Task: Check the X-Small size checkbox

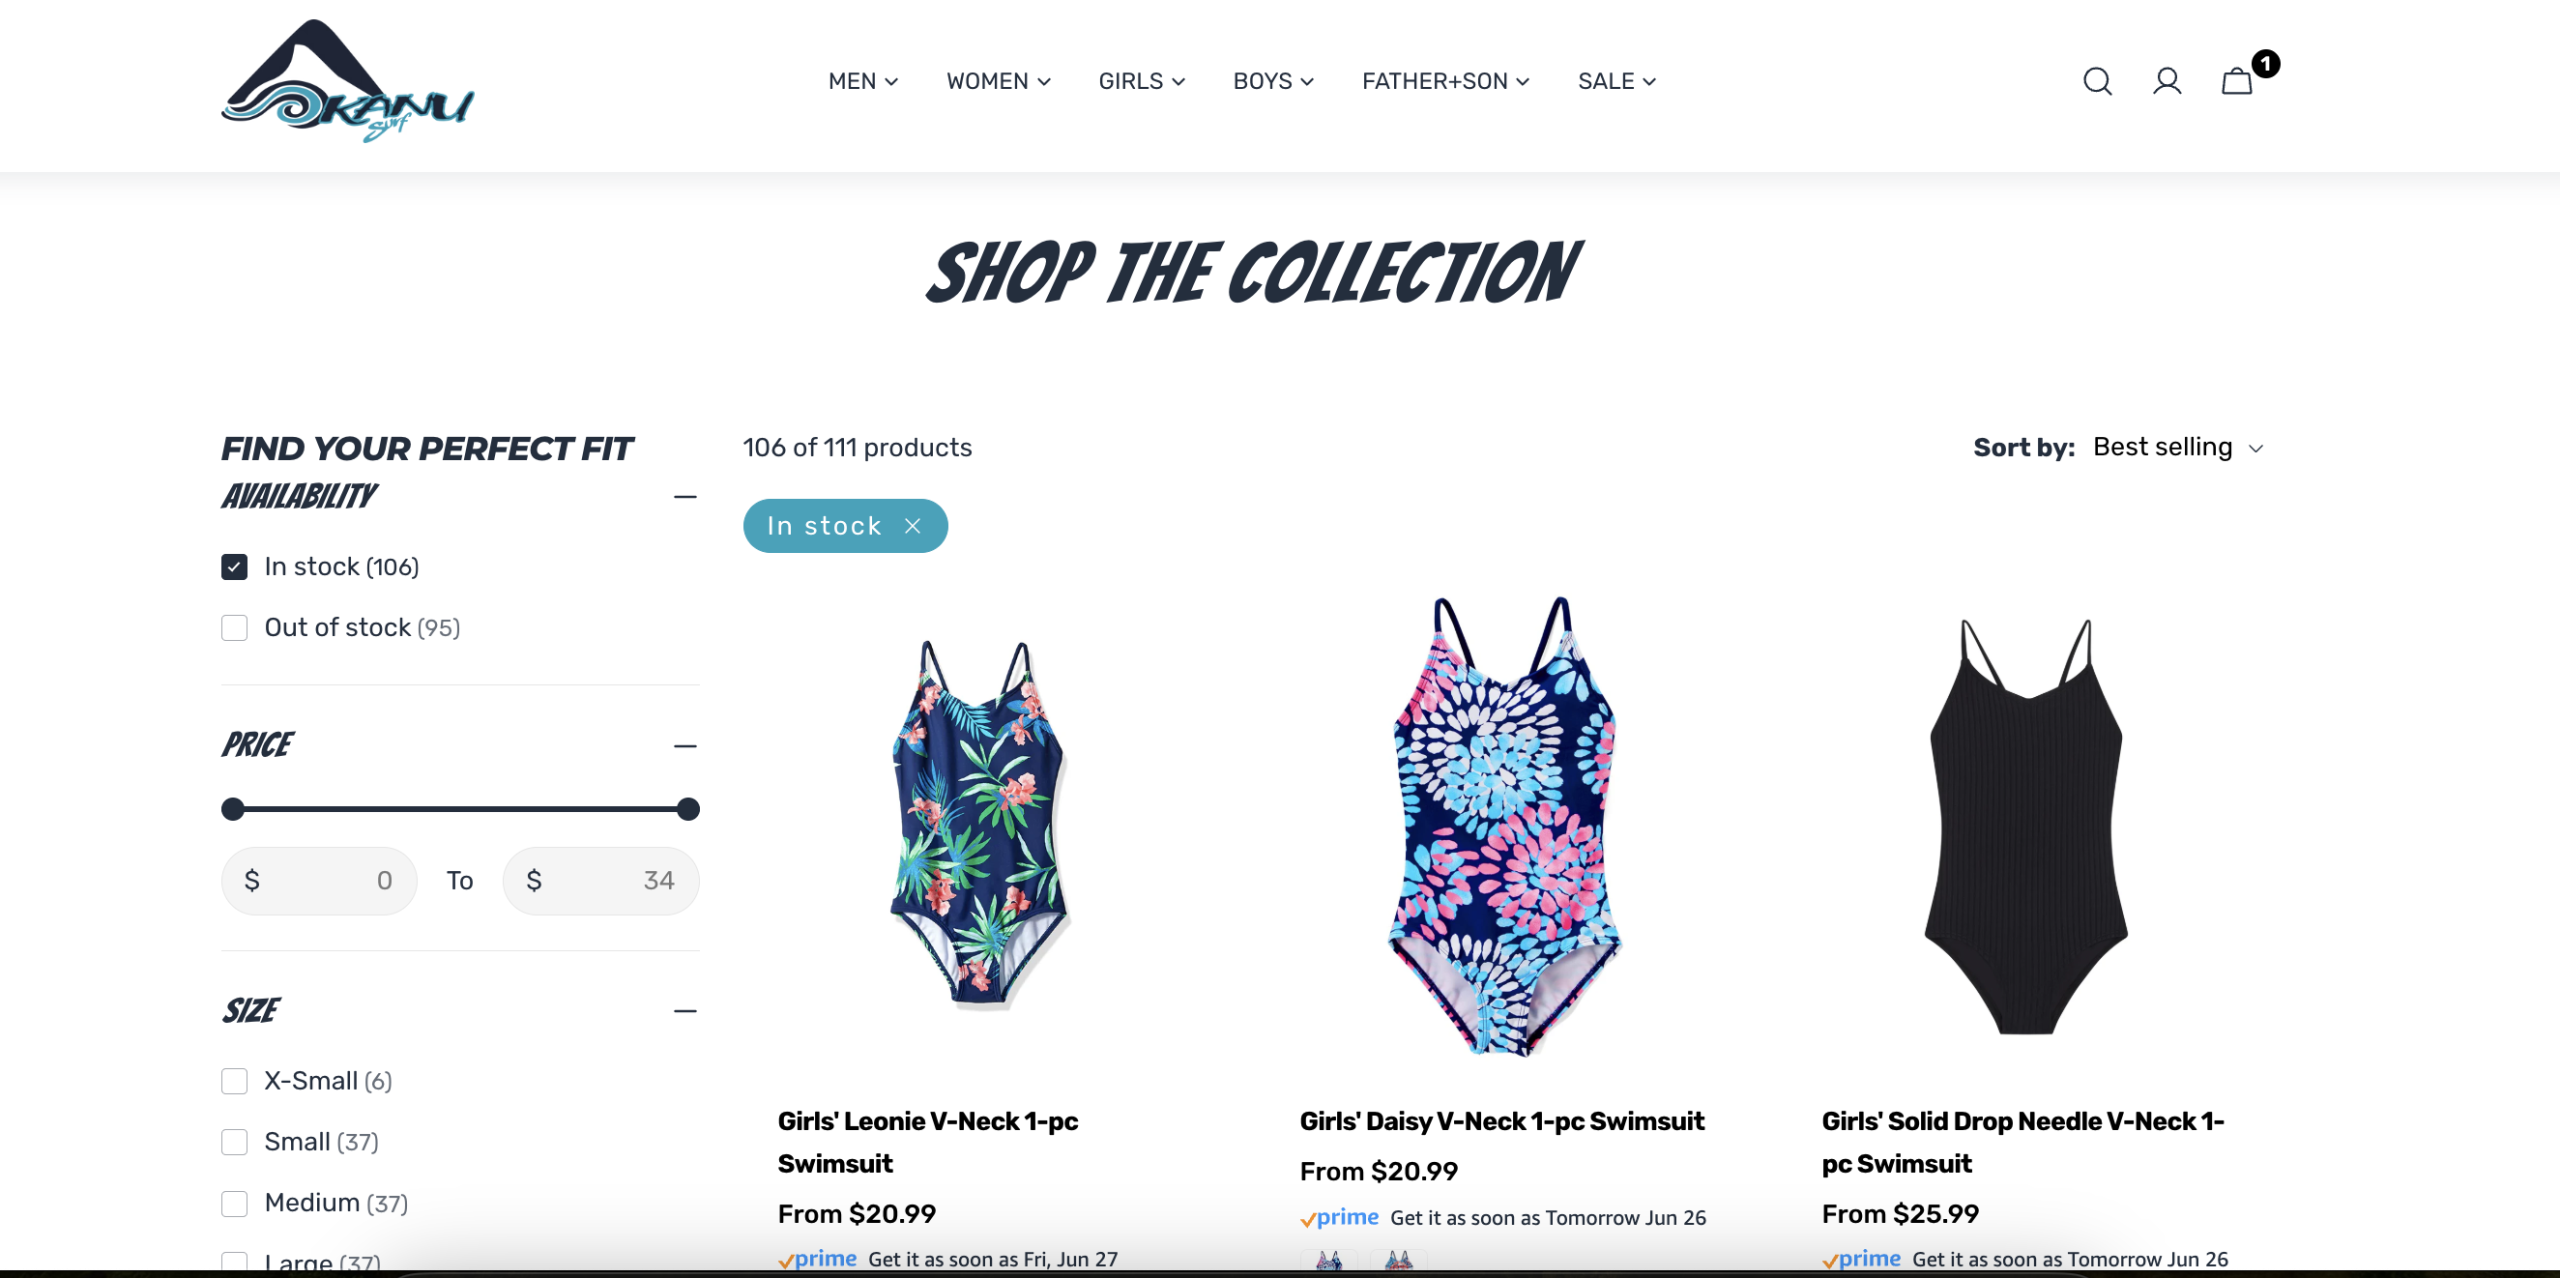Action: (234, 1081)
